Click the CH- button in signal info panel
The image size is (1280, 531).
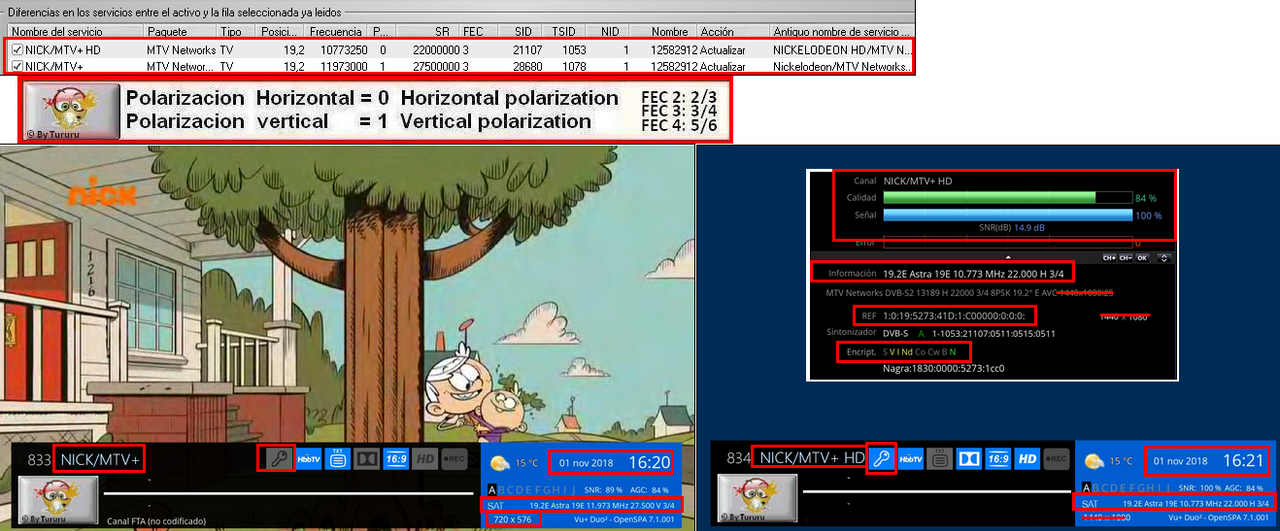point(1126,258)
